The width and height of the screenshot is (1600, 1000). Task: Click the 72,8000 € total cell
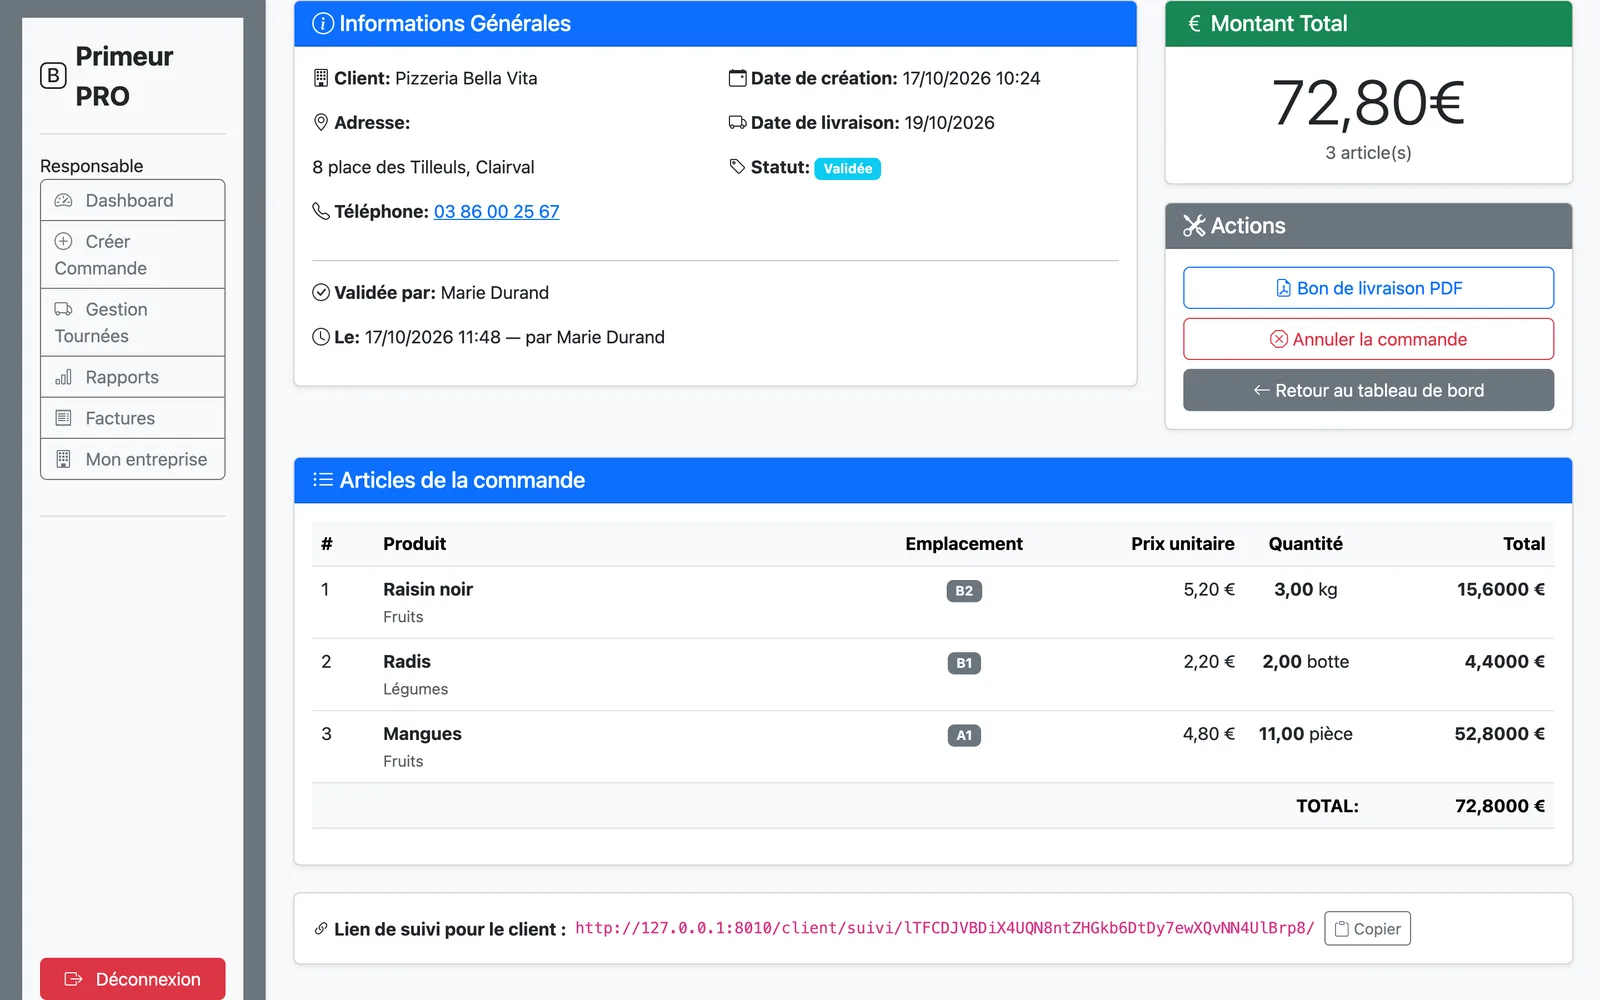(1499, 805)
